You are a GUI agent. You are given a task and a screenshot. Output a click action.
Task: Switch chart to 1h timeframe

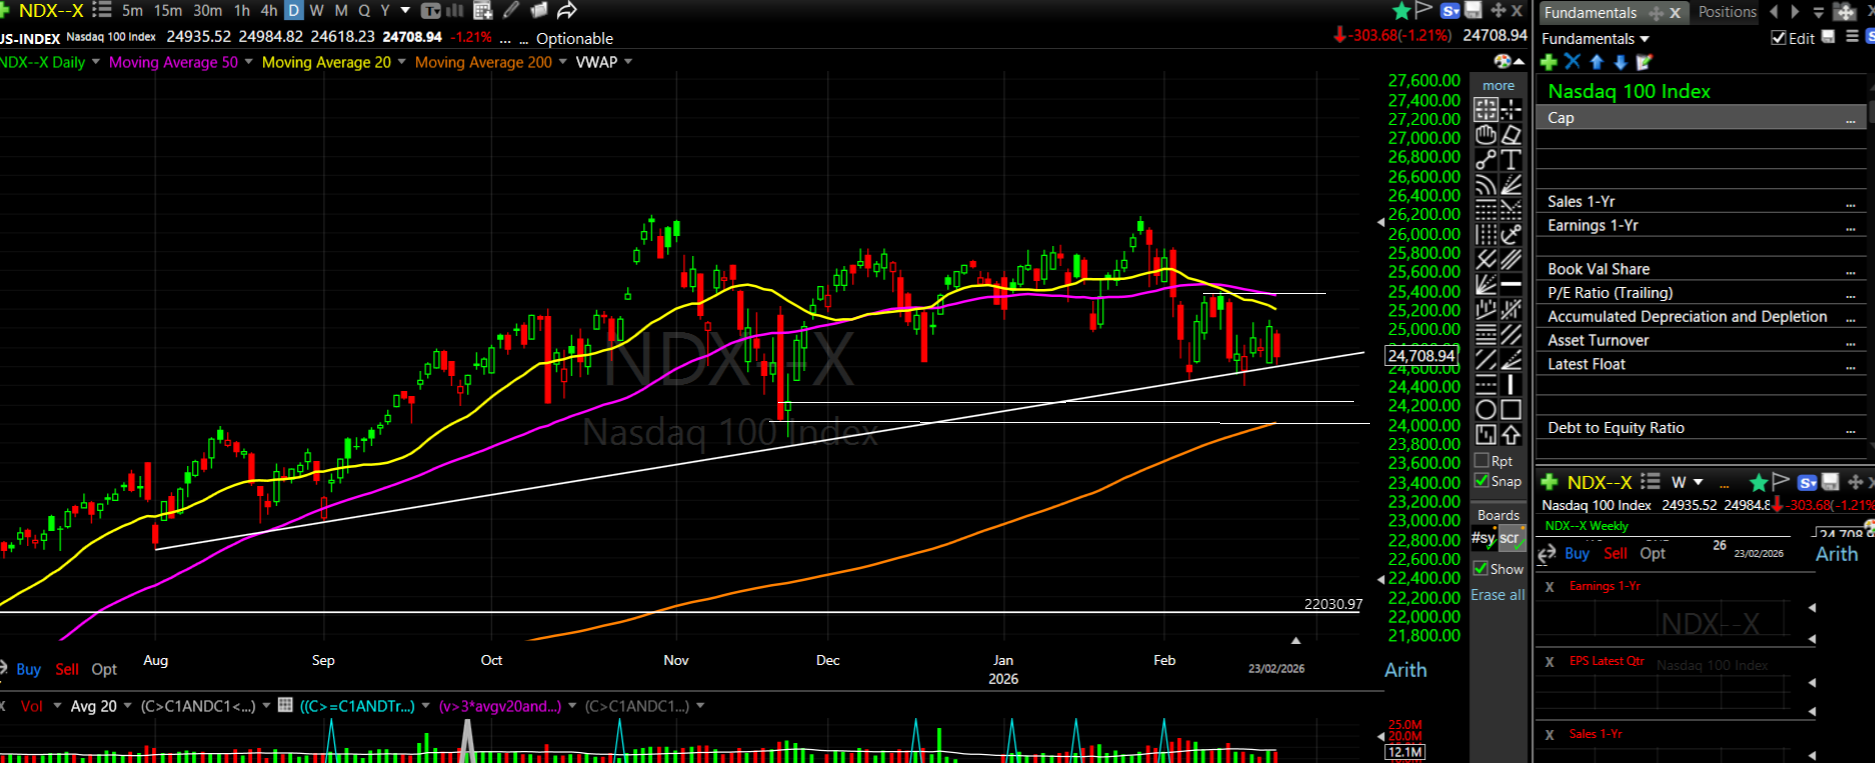click(242, 11)
